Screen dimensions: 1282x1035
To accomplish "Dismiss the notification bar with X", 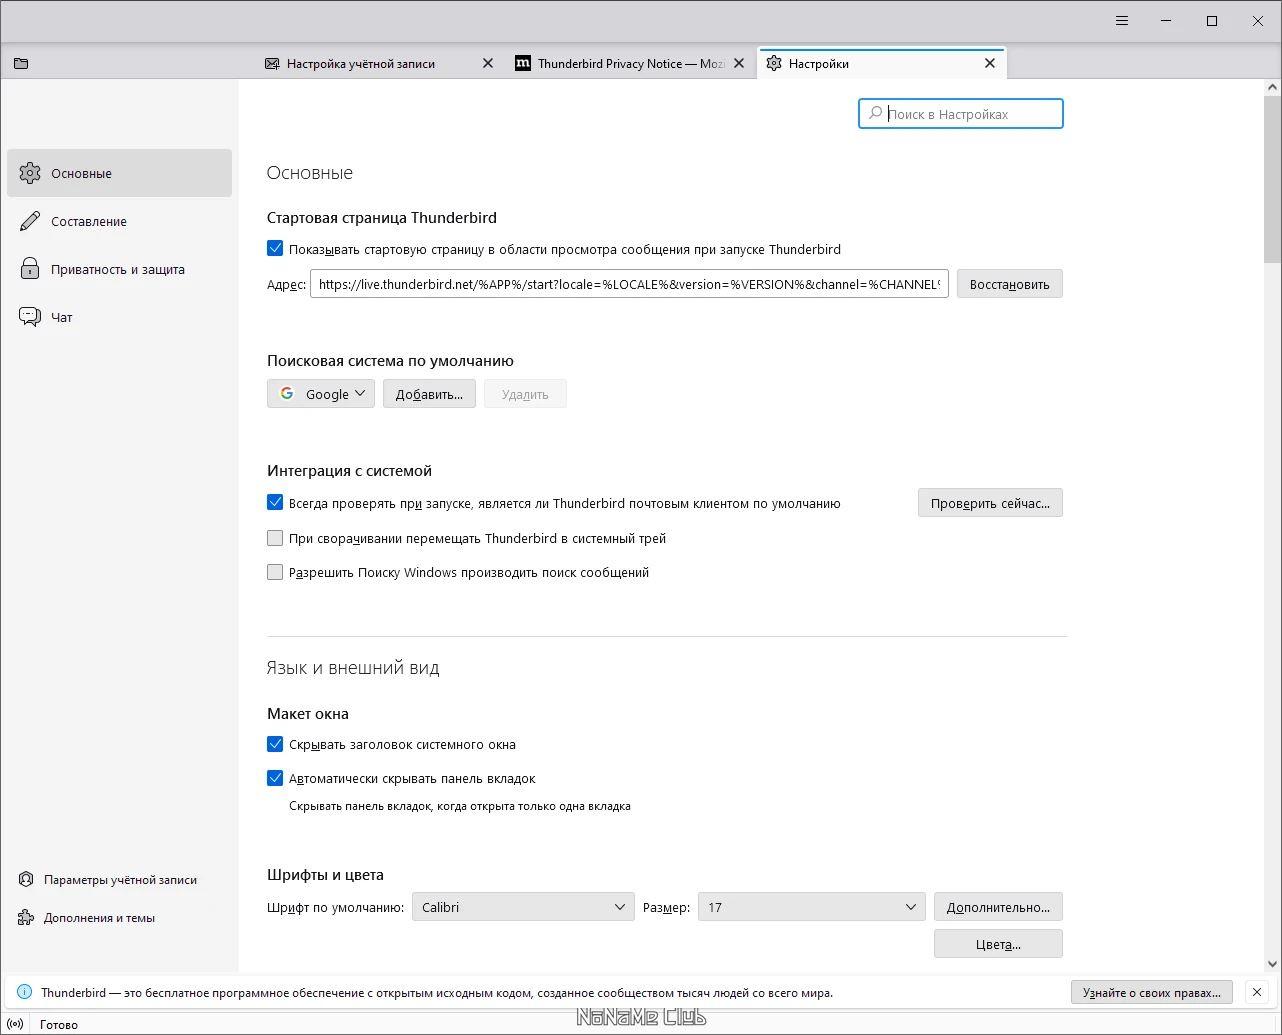I will coord(1257,992).
